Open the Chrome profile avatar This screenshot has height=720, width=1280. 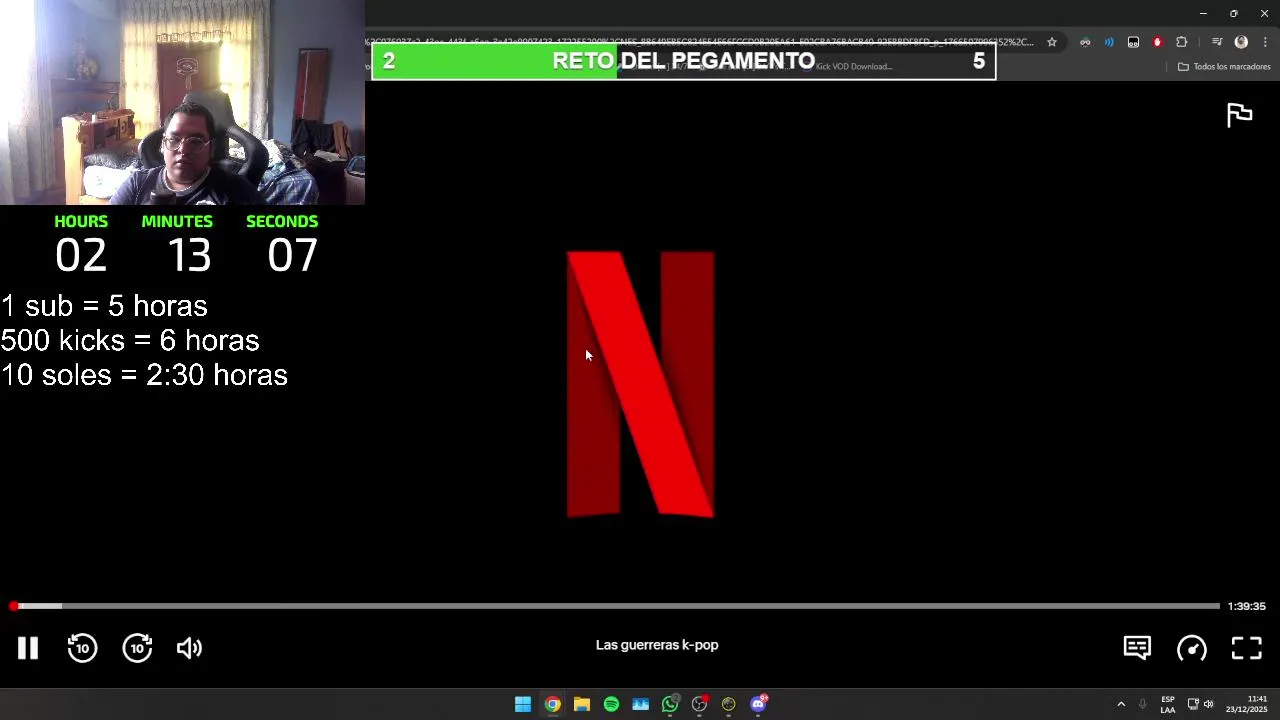click(1241, 42)
